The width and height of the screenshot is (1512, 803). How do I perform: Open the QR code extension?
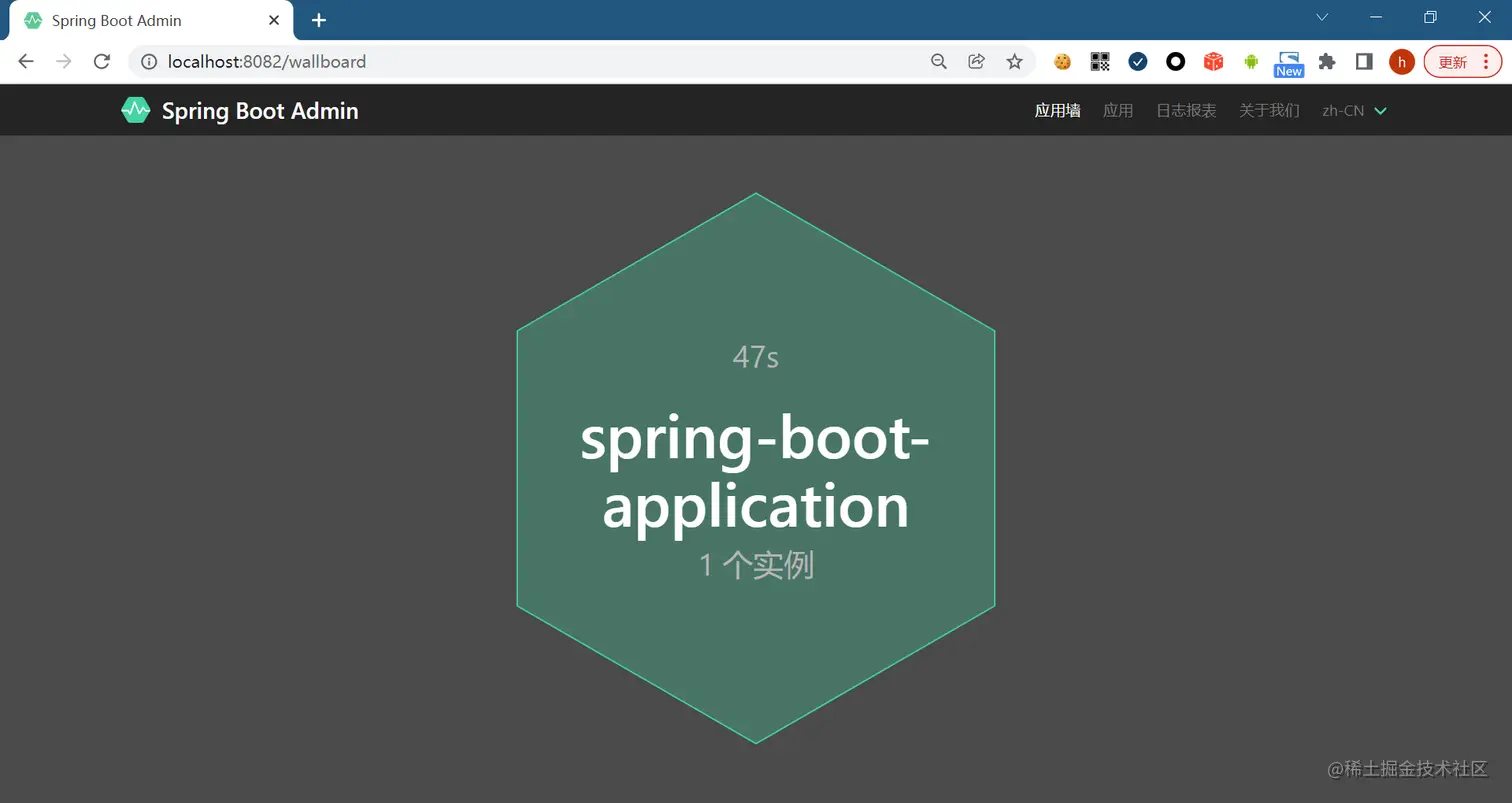click(1100, 62)
